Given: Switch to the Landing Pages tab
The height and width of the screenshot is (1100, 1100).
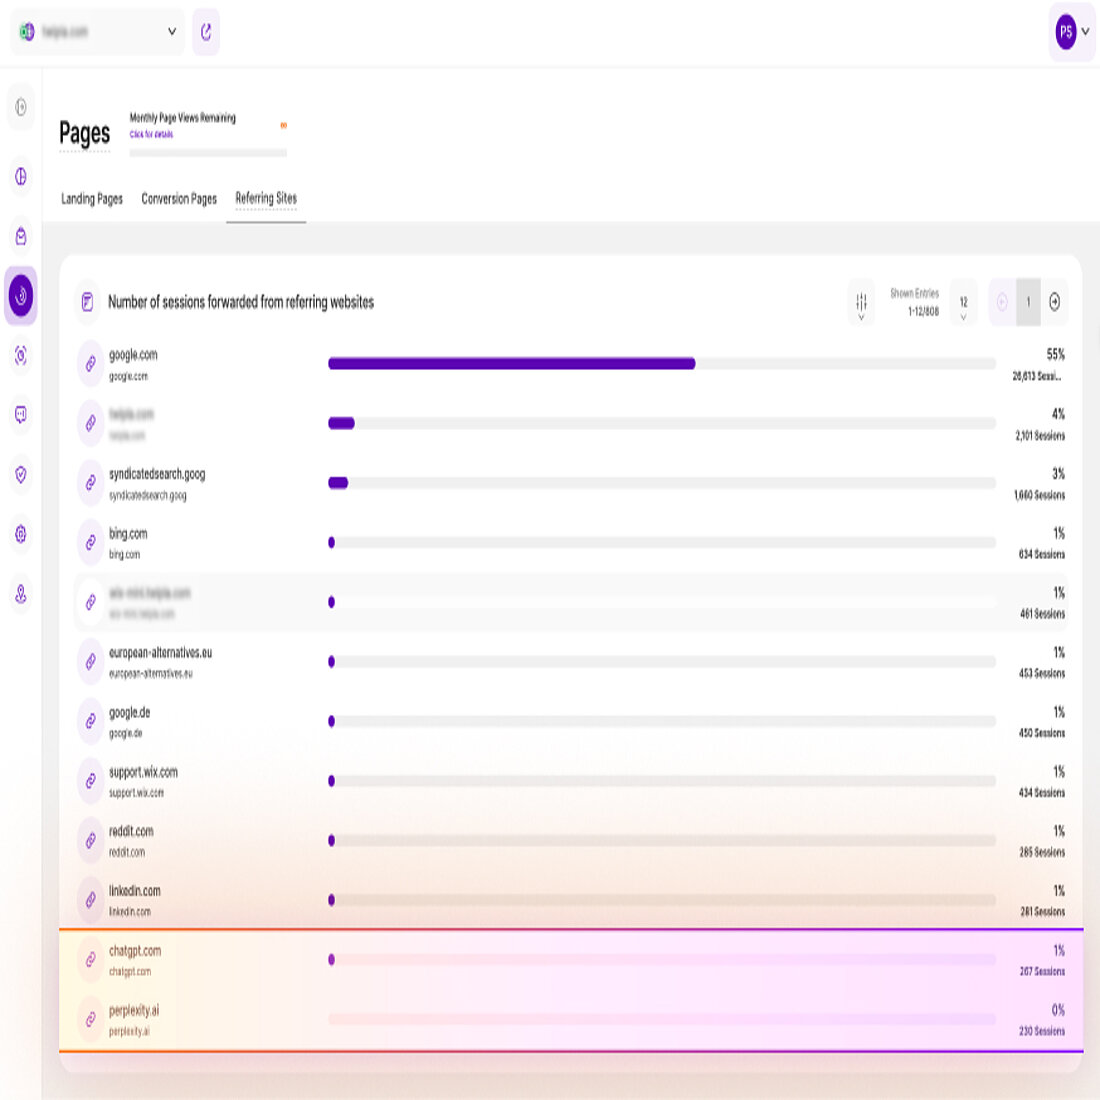Looking at the screenshot, I should pyautogui.click(x=91, y=198).
